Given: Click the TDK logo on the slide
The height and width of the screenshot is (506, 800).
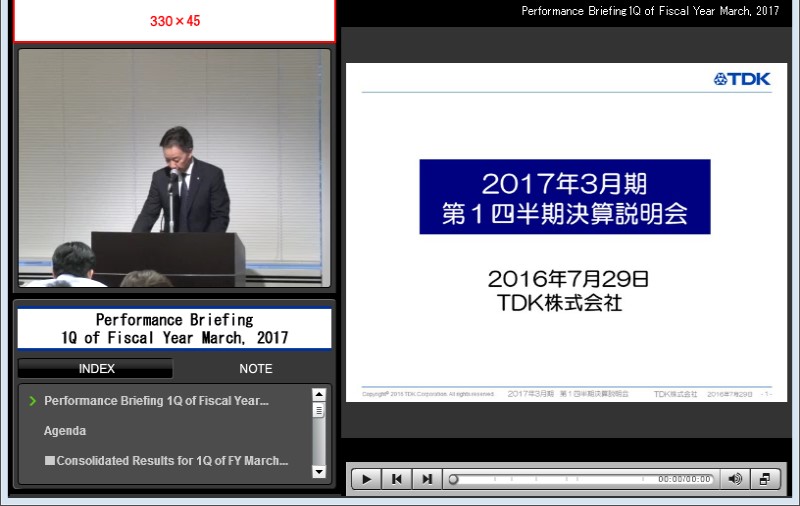Looking at the screenshot, I should point(742,79).
